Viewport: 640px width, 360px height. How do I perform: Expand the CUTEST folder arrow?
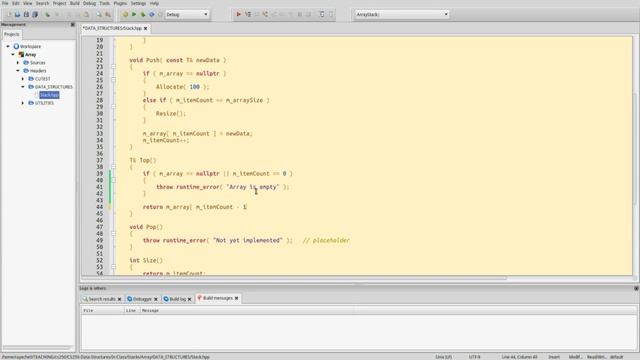tap(22, 79)
